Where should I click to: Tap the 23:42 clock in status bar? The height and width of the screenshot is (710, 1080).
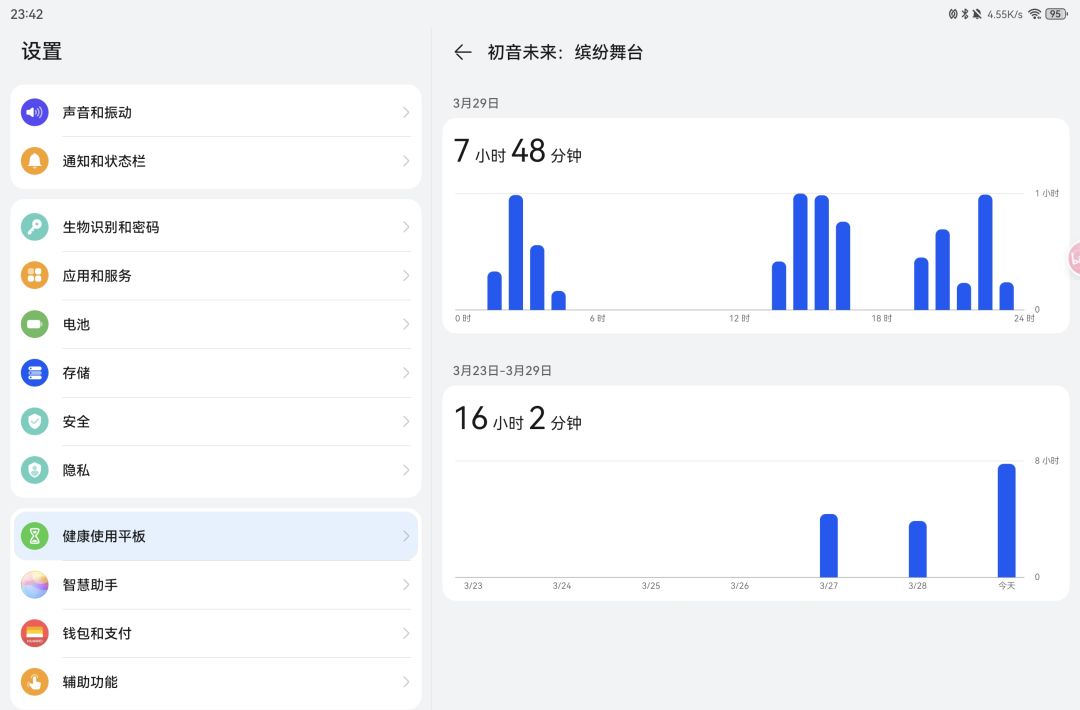pyautogui.click(x=27, y=14)
